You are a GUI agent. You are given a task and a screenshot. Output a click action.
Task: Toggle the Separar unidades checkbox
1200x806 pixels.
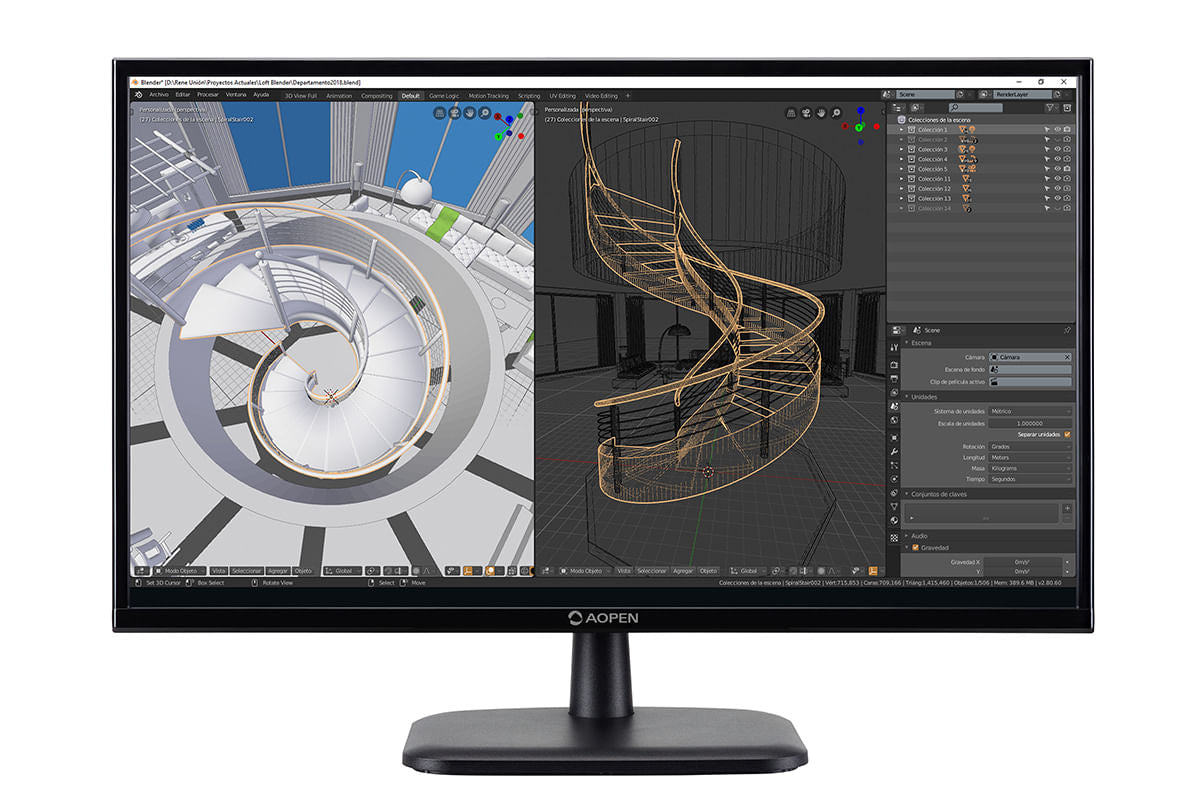(x=1067, y=434)
